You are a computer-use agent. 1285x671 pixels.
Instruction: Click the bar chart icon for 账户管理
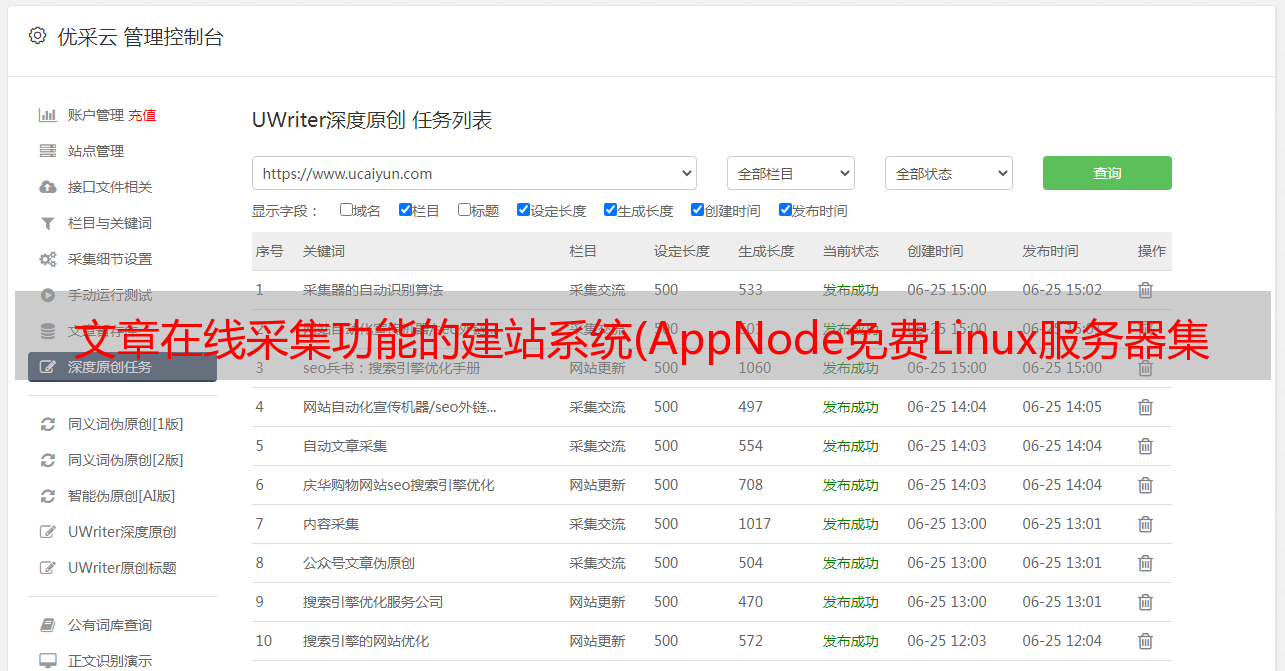click(47, 115)
